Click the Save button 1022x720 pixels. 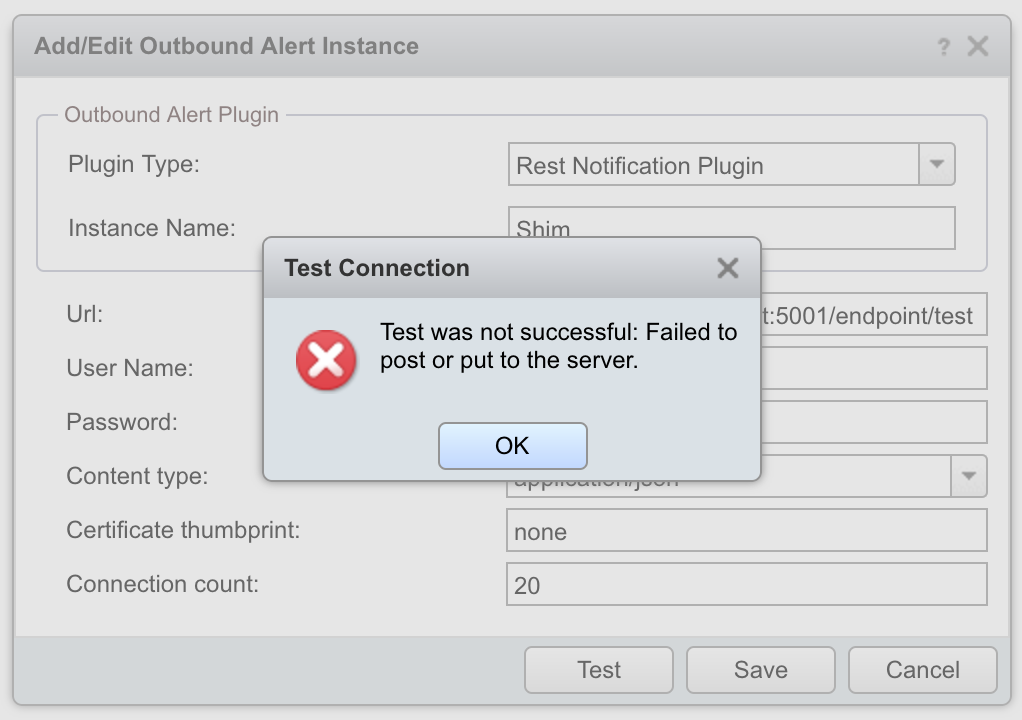(760, 670)
